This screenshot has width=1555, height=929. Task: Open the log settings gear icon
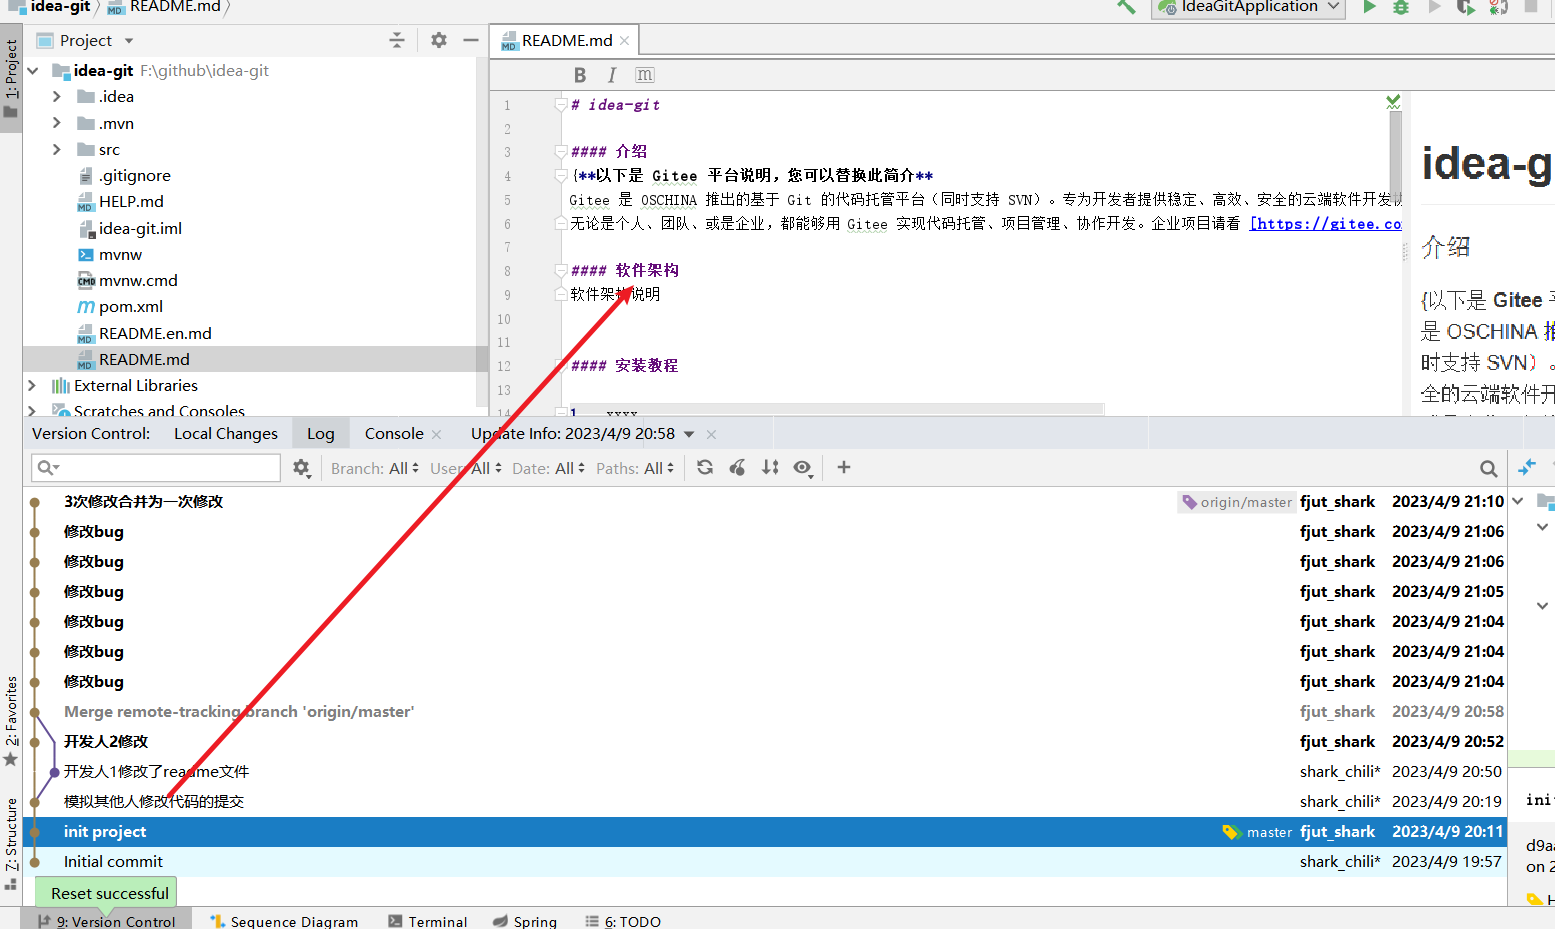(301, 467)
